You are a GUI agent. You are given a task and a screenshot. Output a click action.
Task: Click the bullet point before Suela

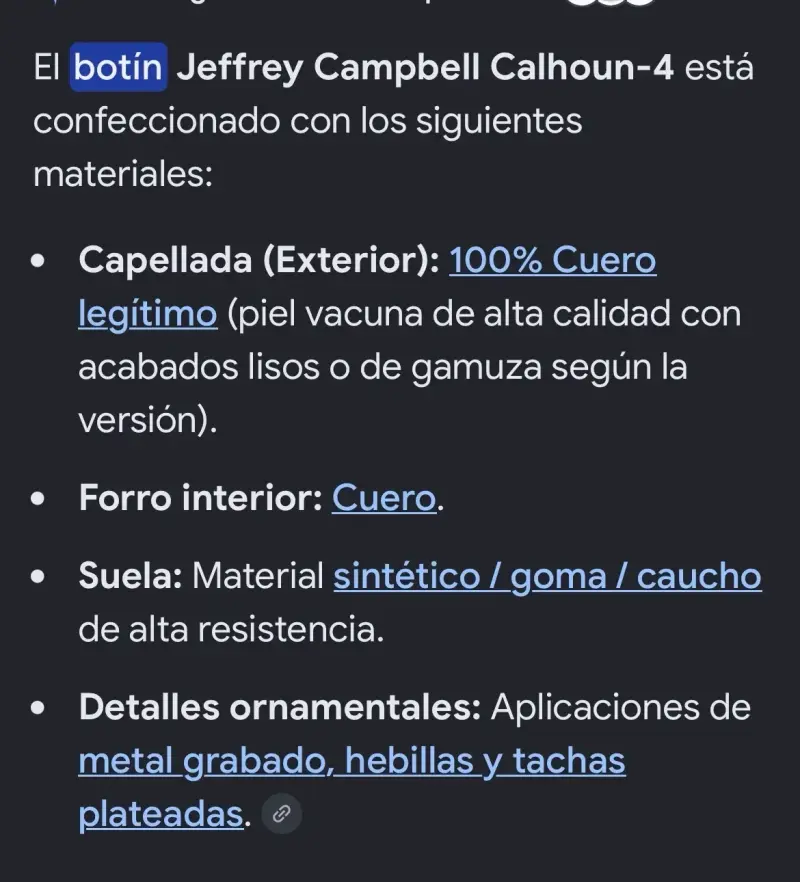38,577
